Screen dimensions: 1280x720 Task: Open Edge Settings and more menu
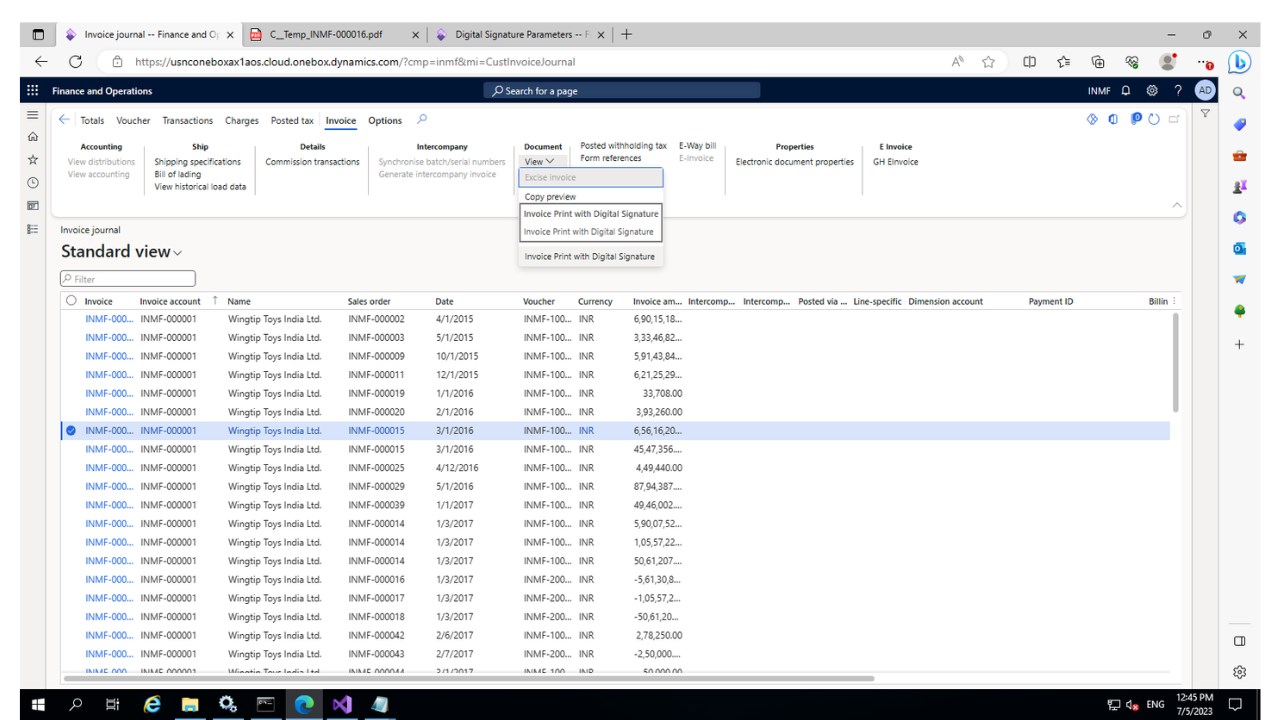pos(1205,62)
